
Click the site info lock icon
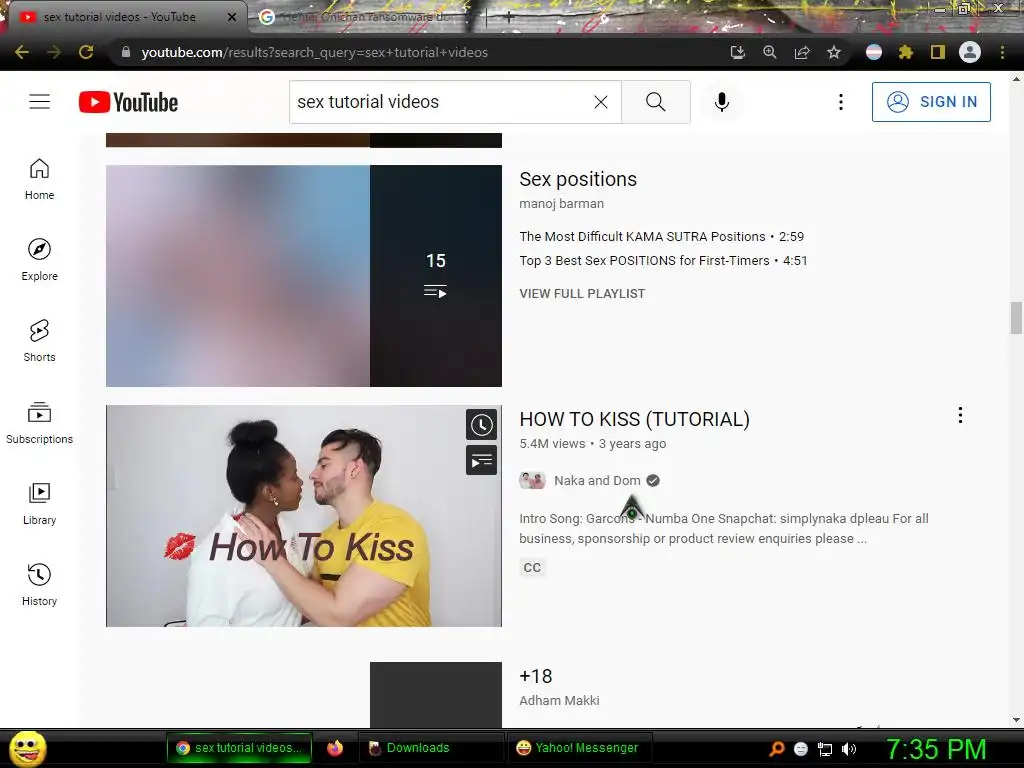(x=126, y=52)
